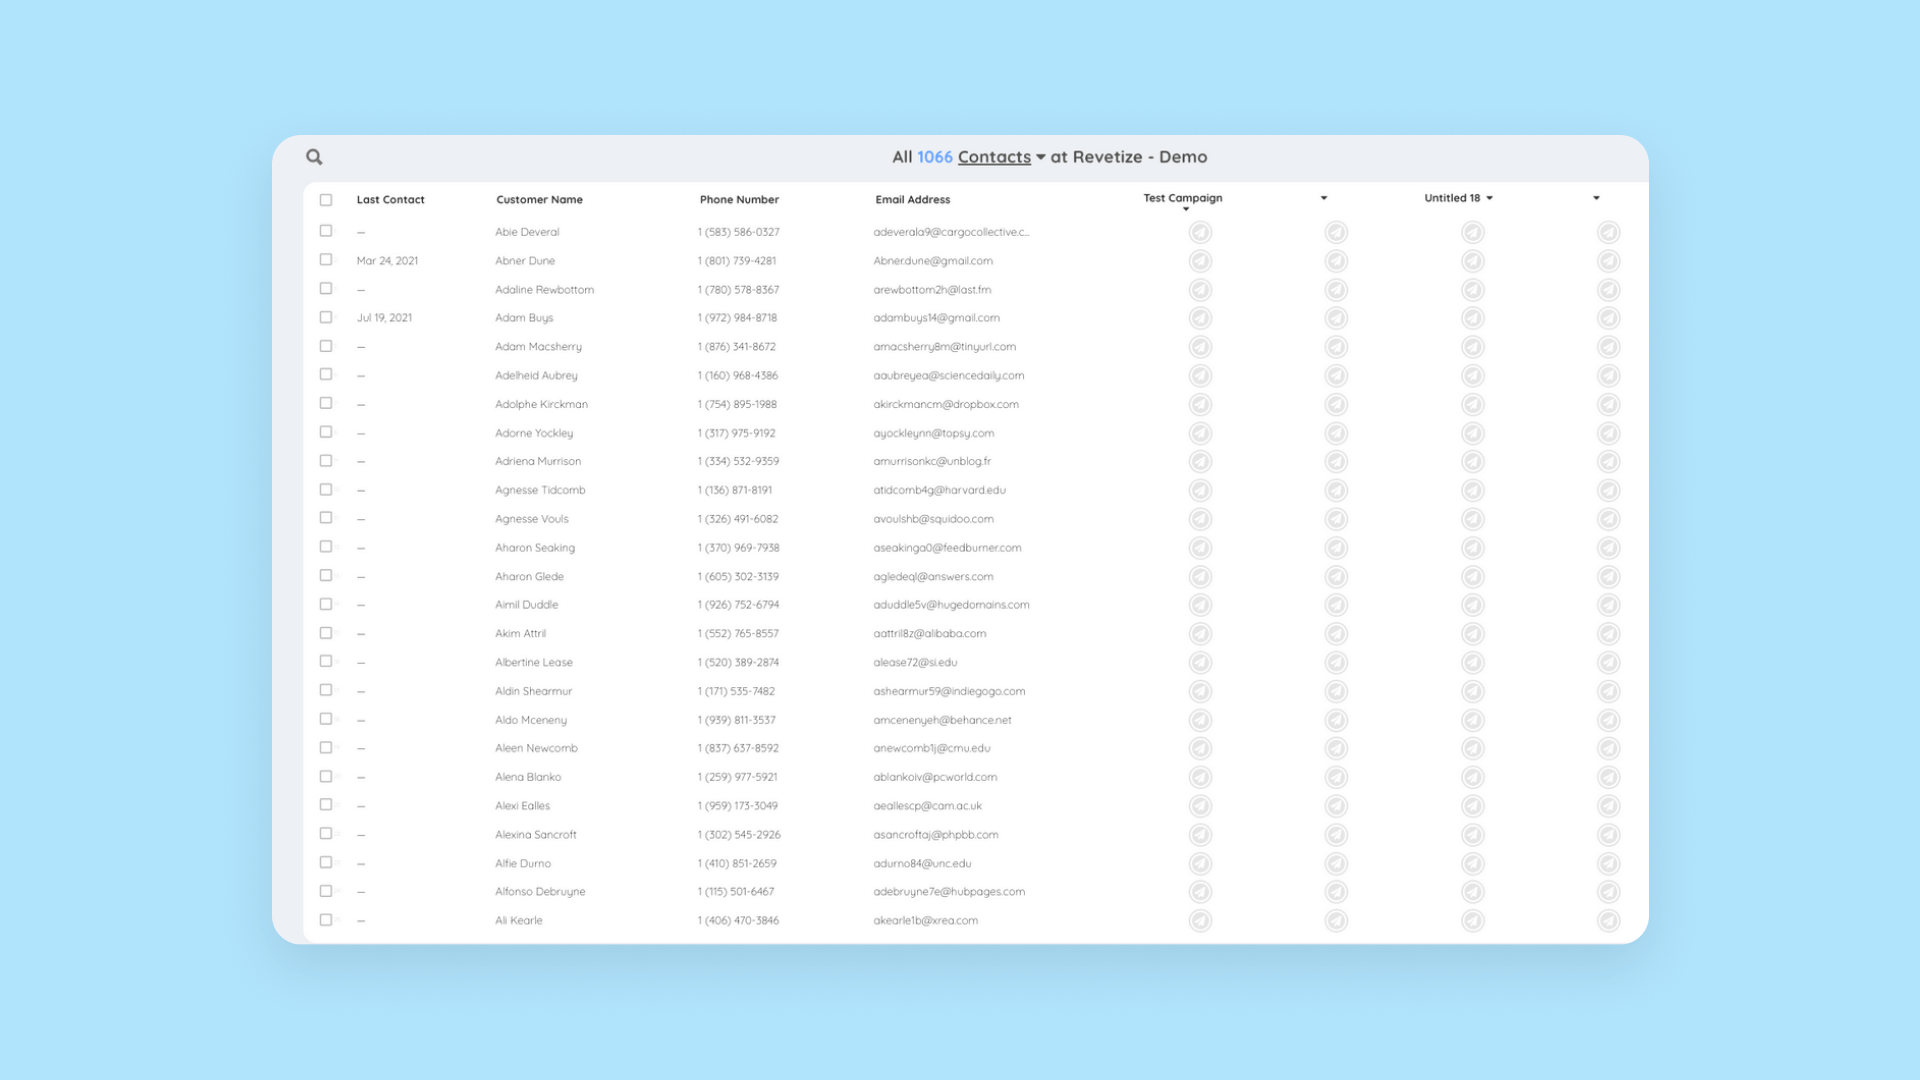Click the fourth column icon for Adaline Rewbottom
The height and width of the screenshot is (1080, 1920).
1609,289
